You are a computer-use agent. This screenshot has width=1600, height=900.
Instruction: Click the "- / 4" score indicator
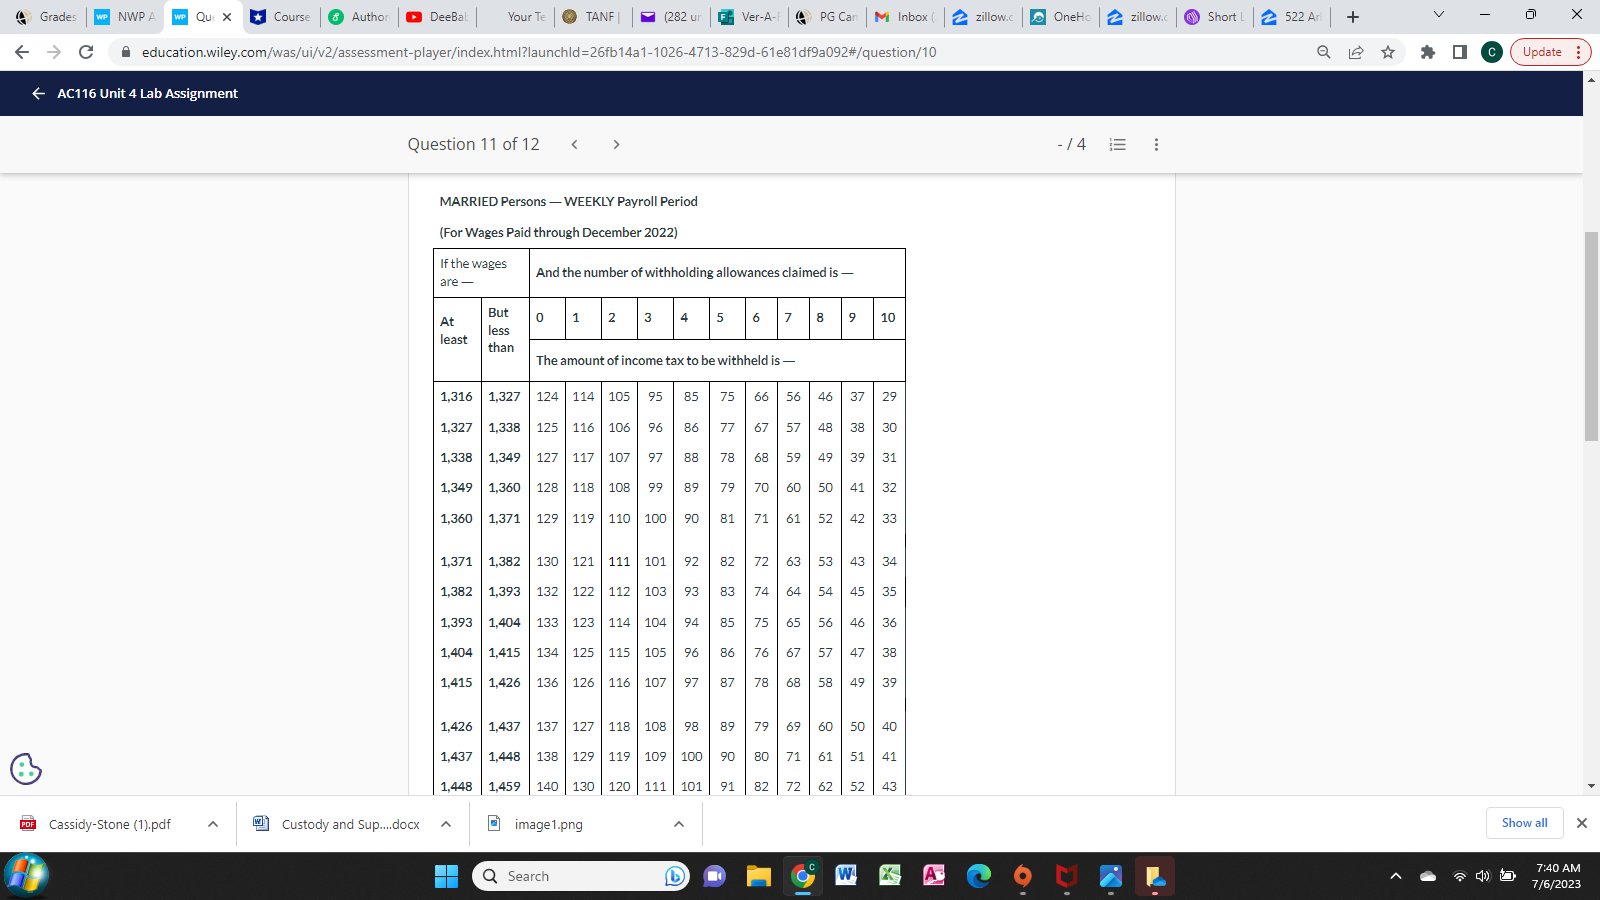click(1071, 144)
